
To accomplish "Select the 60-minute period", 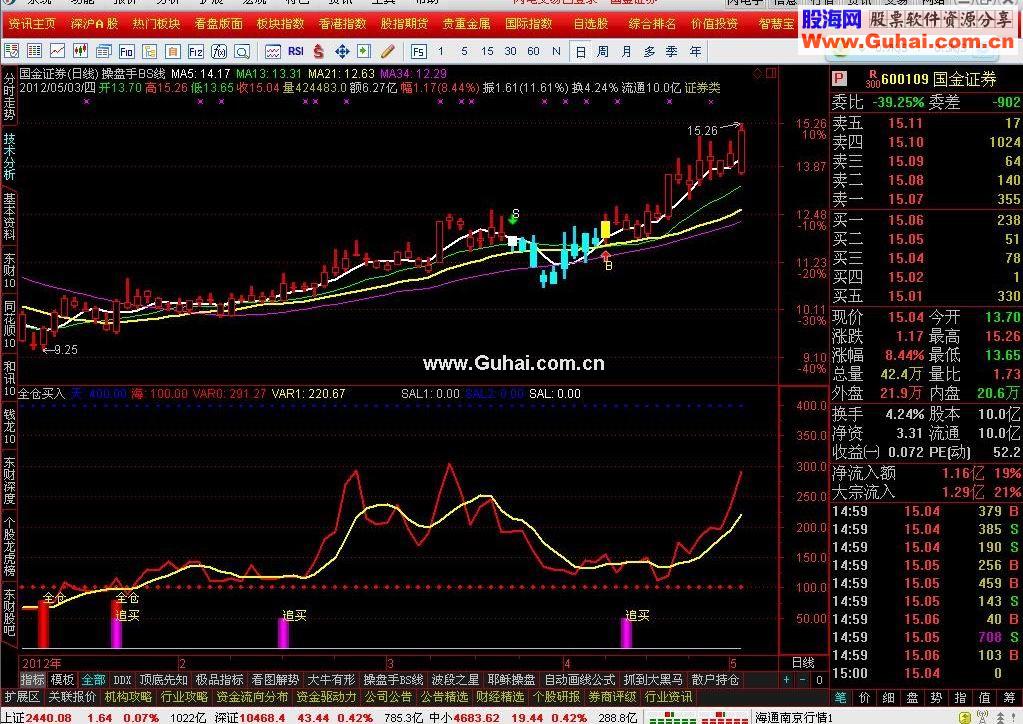I will (x=533, y=51).
